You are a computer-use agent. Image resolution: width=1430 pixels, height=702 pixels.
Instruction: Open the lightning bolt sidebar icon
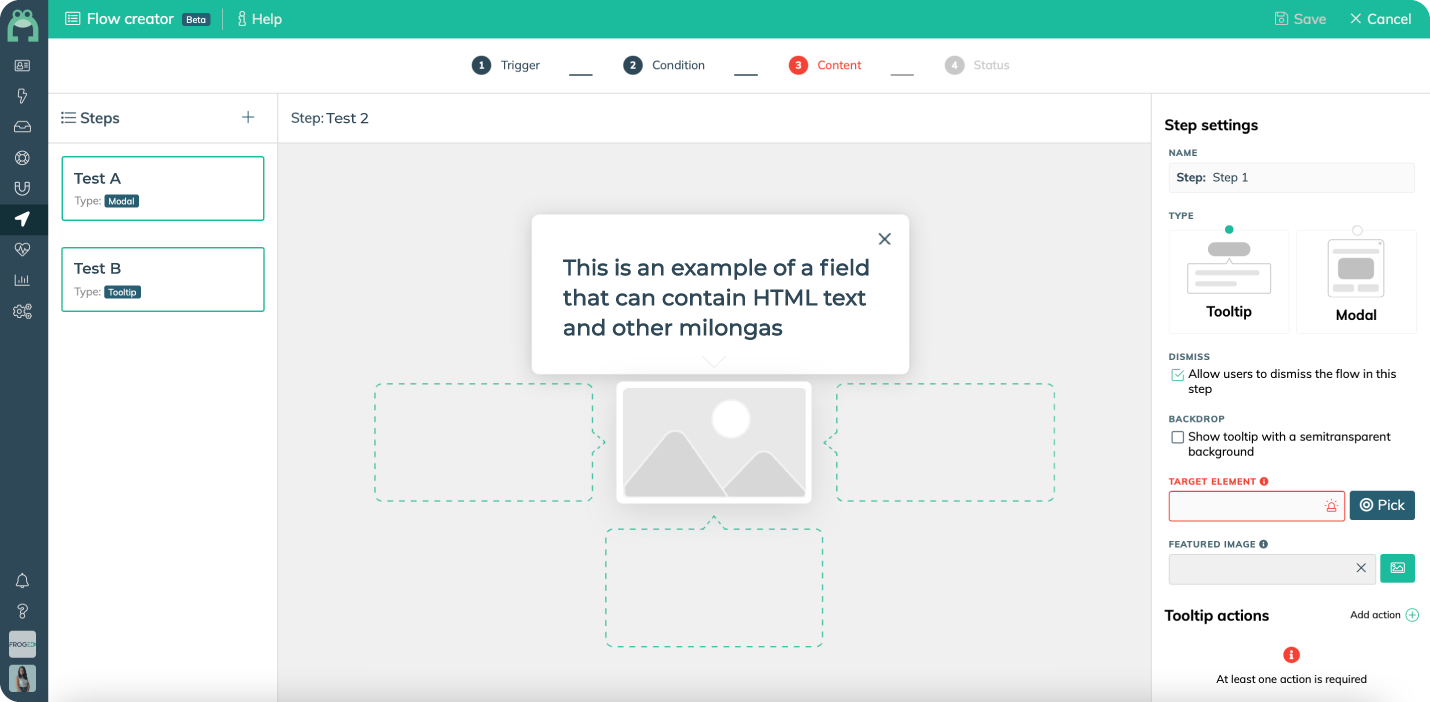point(22,96)
